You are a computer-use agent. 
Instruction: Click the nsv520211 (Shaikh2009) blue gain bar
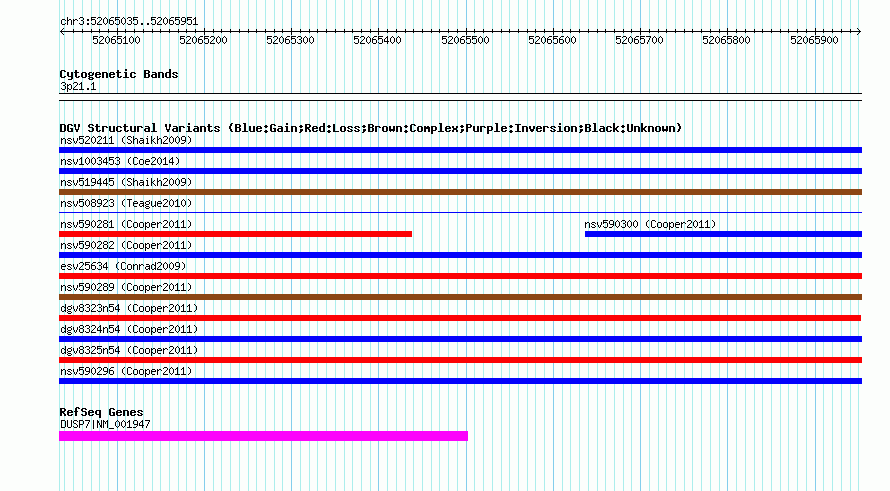(460, 150)
